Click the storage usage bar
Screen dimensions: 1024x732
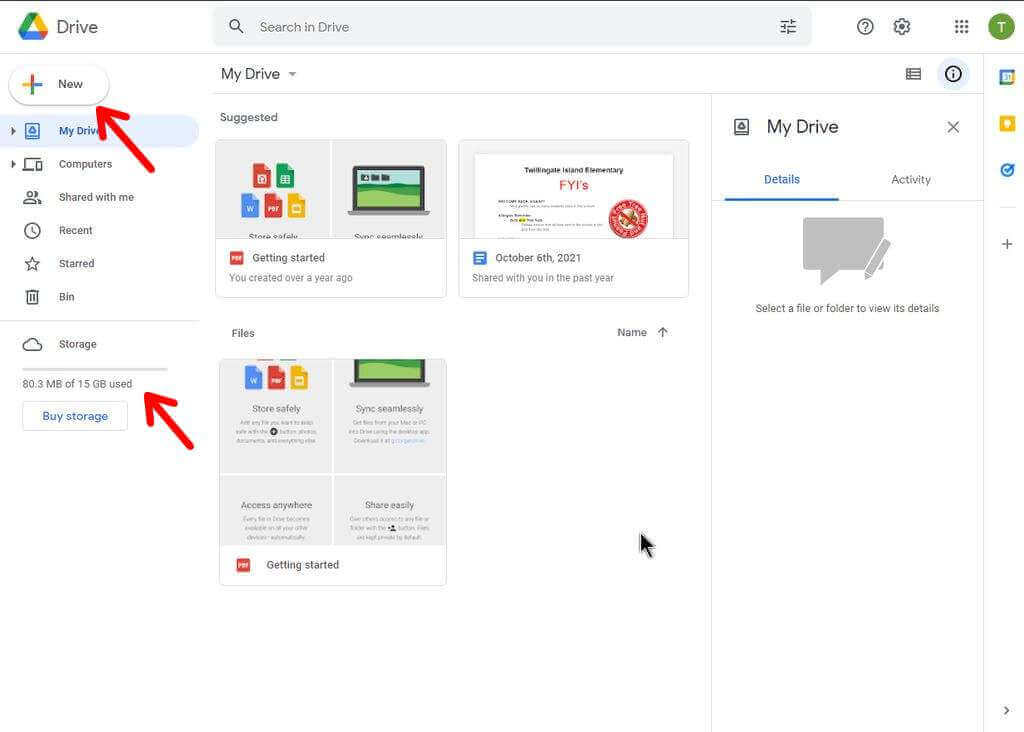(x=95, y=370)
